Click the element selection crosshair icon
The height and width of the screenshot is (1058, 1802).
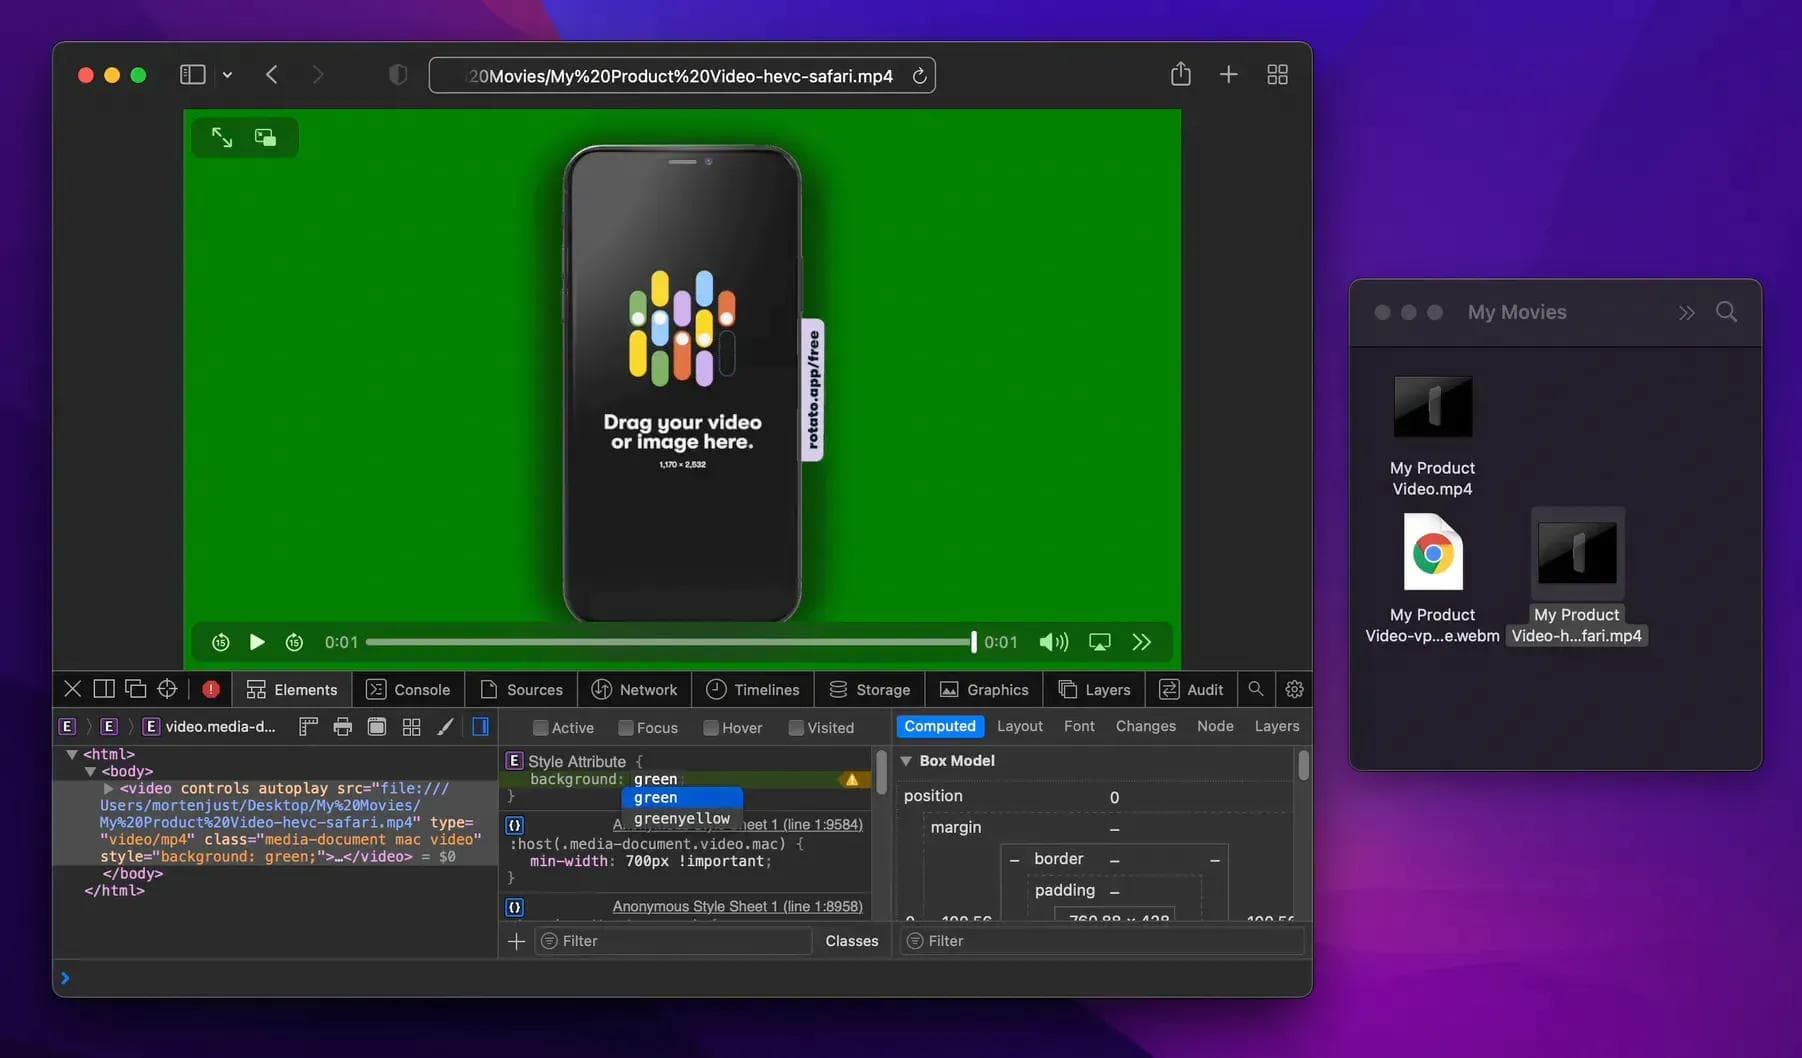[167, 689]
